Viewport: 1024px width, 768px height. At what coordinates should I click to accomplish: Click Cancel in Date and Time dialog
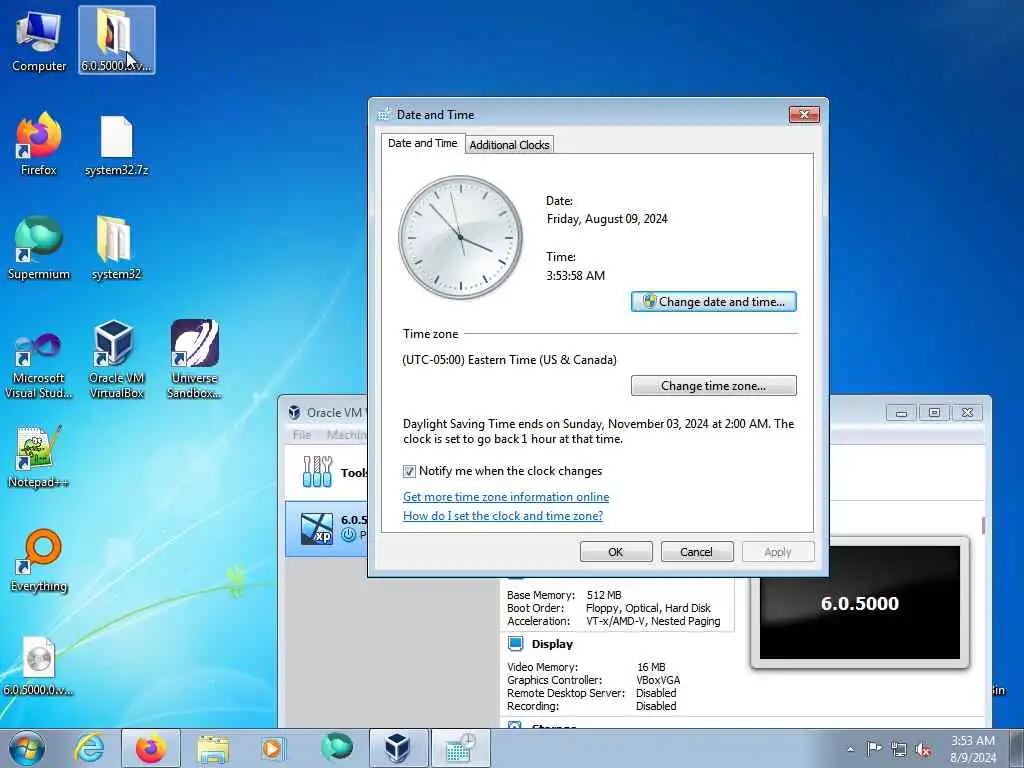point(697,552)
